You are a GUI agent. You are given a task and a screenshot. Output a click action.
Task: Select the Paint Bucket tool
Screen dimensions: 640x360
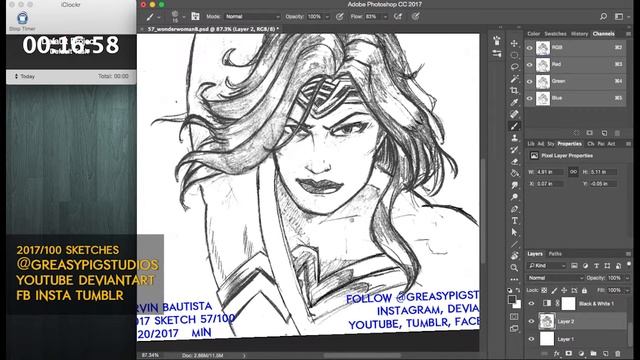pos(514,173)
